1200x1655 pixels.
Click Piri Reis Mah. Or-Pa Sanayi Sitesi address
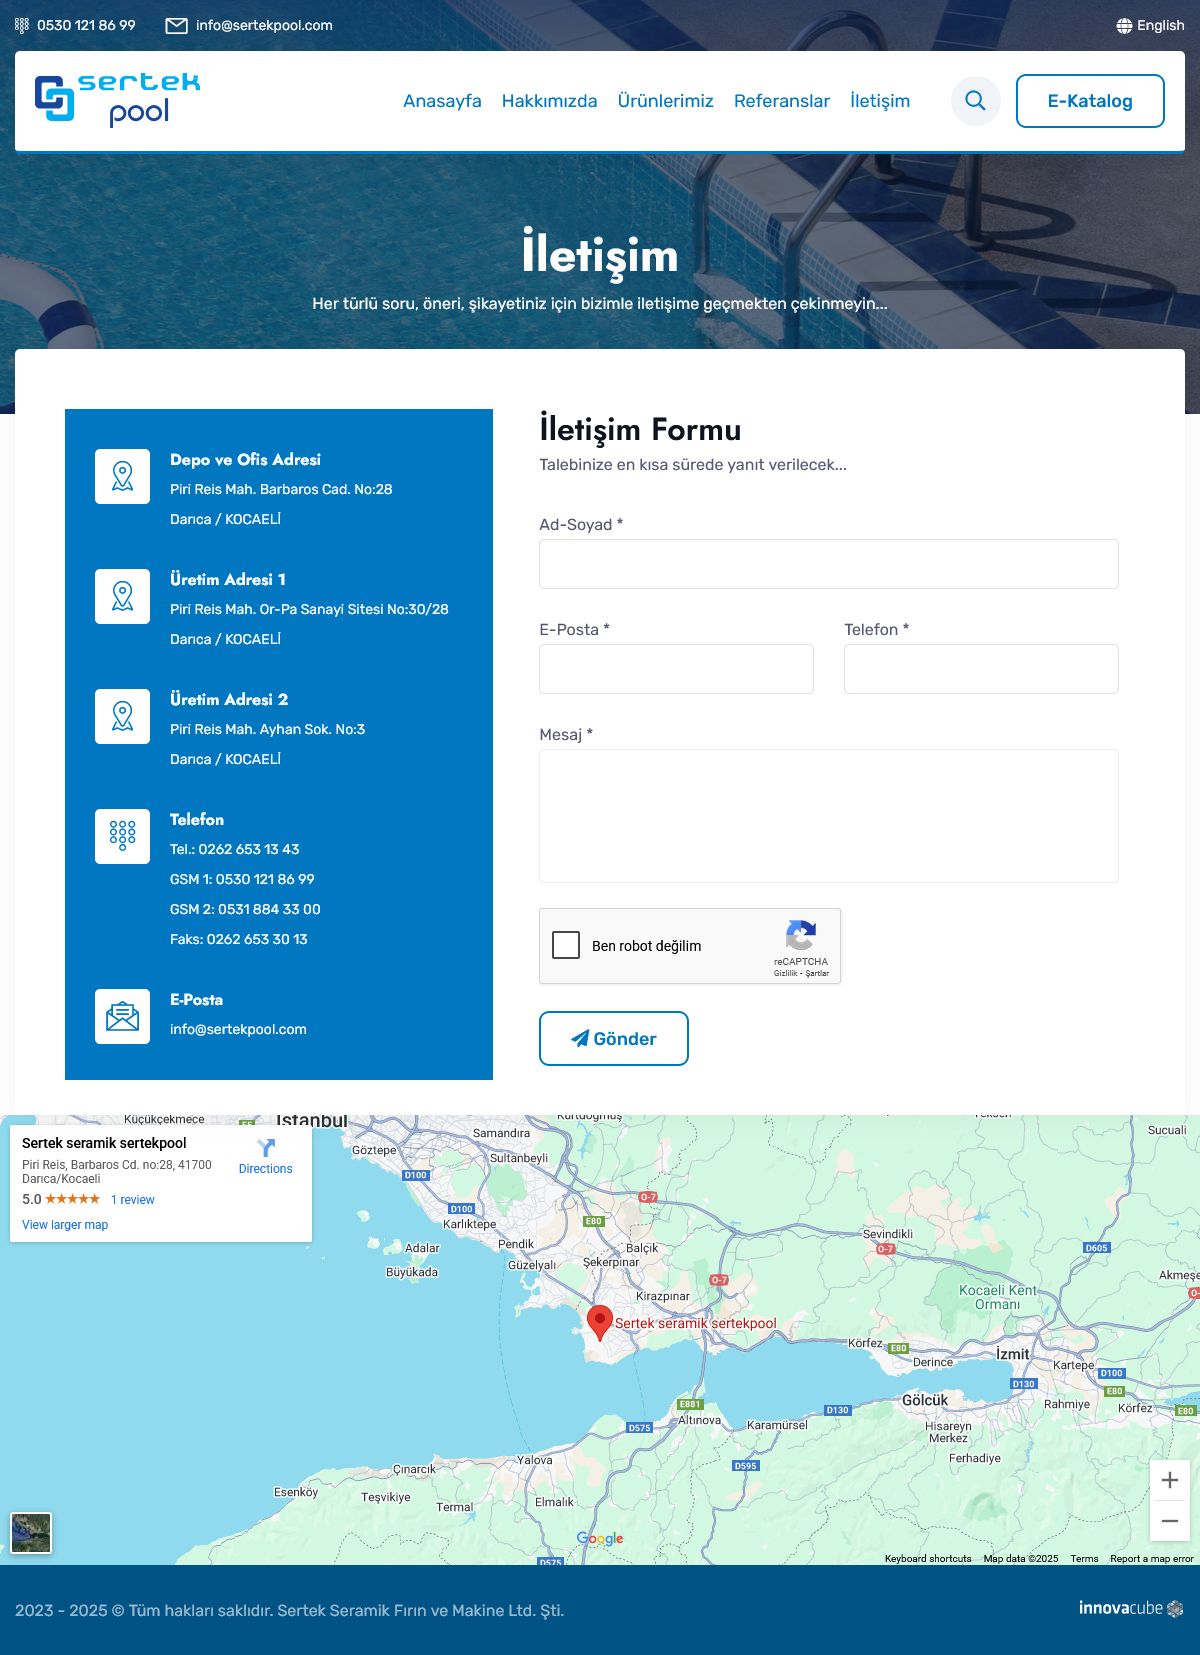309,609
